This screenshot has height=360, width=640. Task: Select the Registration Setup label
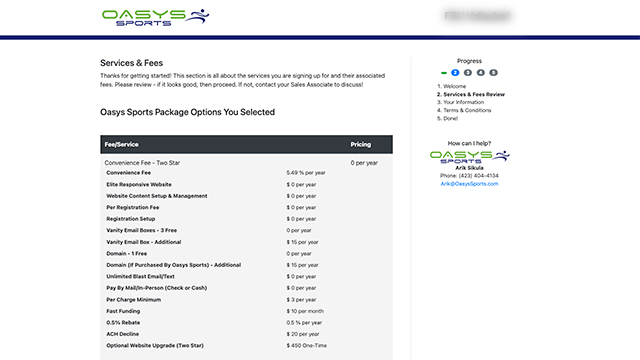click(x=131, y=219)
